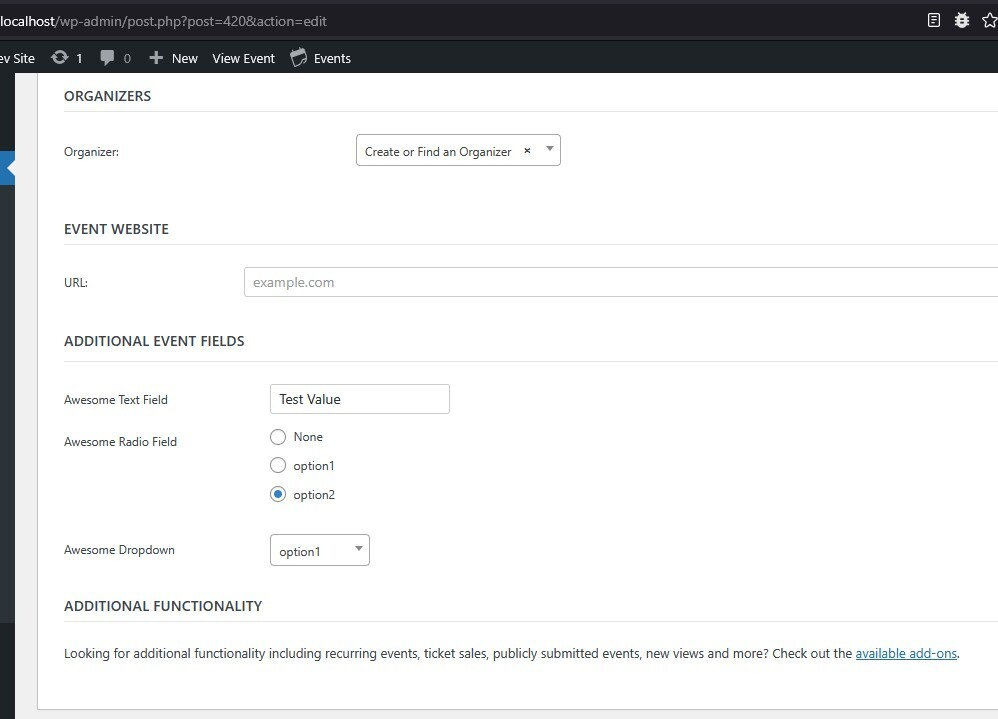
Task: Open WordPress updates via the refresh icon
Action: (x=60, y=57)
